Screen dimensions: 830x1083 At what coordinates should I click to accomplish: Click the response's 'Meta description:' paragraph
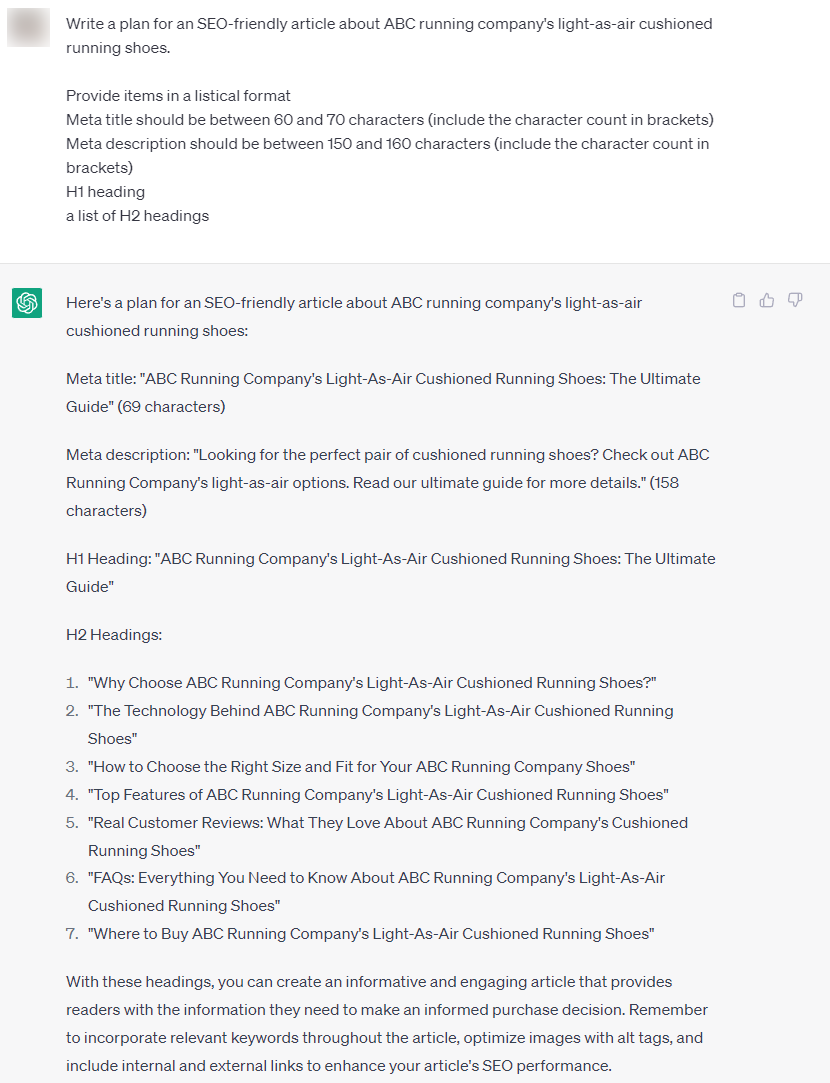tap(387, 455)
